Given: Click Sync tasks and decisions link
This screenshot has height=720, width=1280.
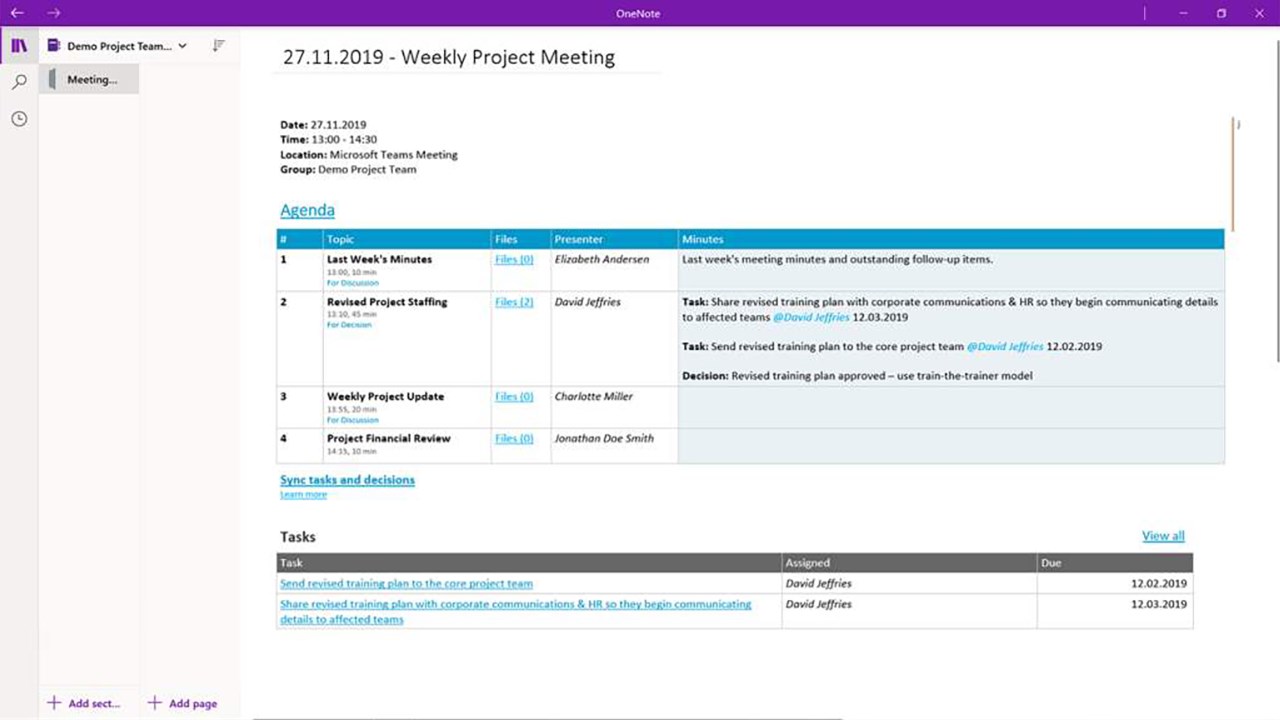Looking at the screenshot, I should coord(347,480).
